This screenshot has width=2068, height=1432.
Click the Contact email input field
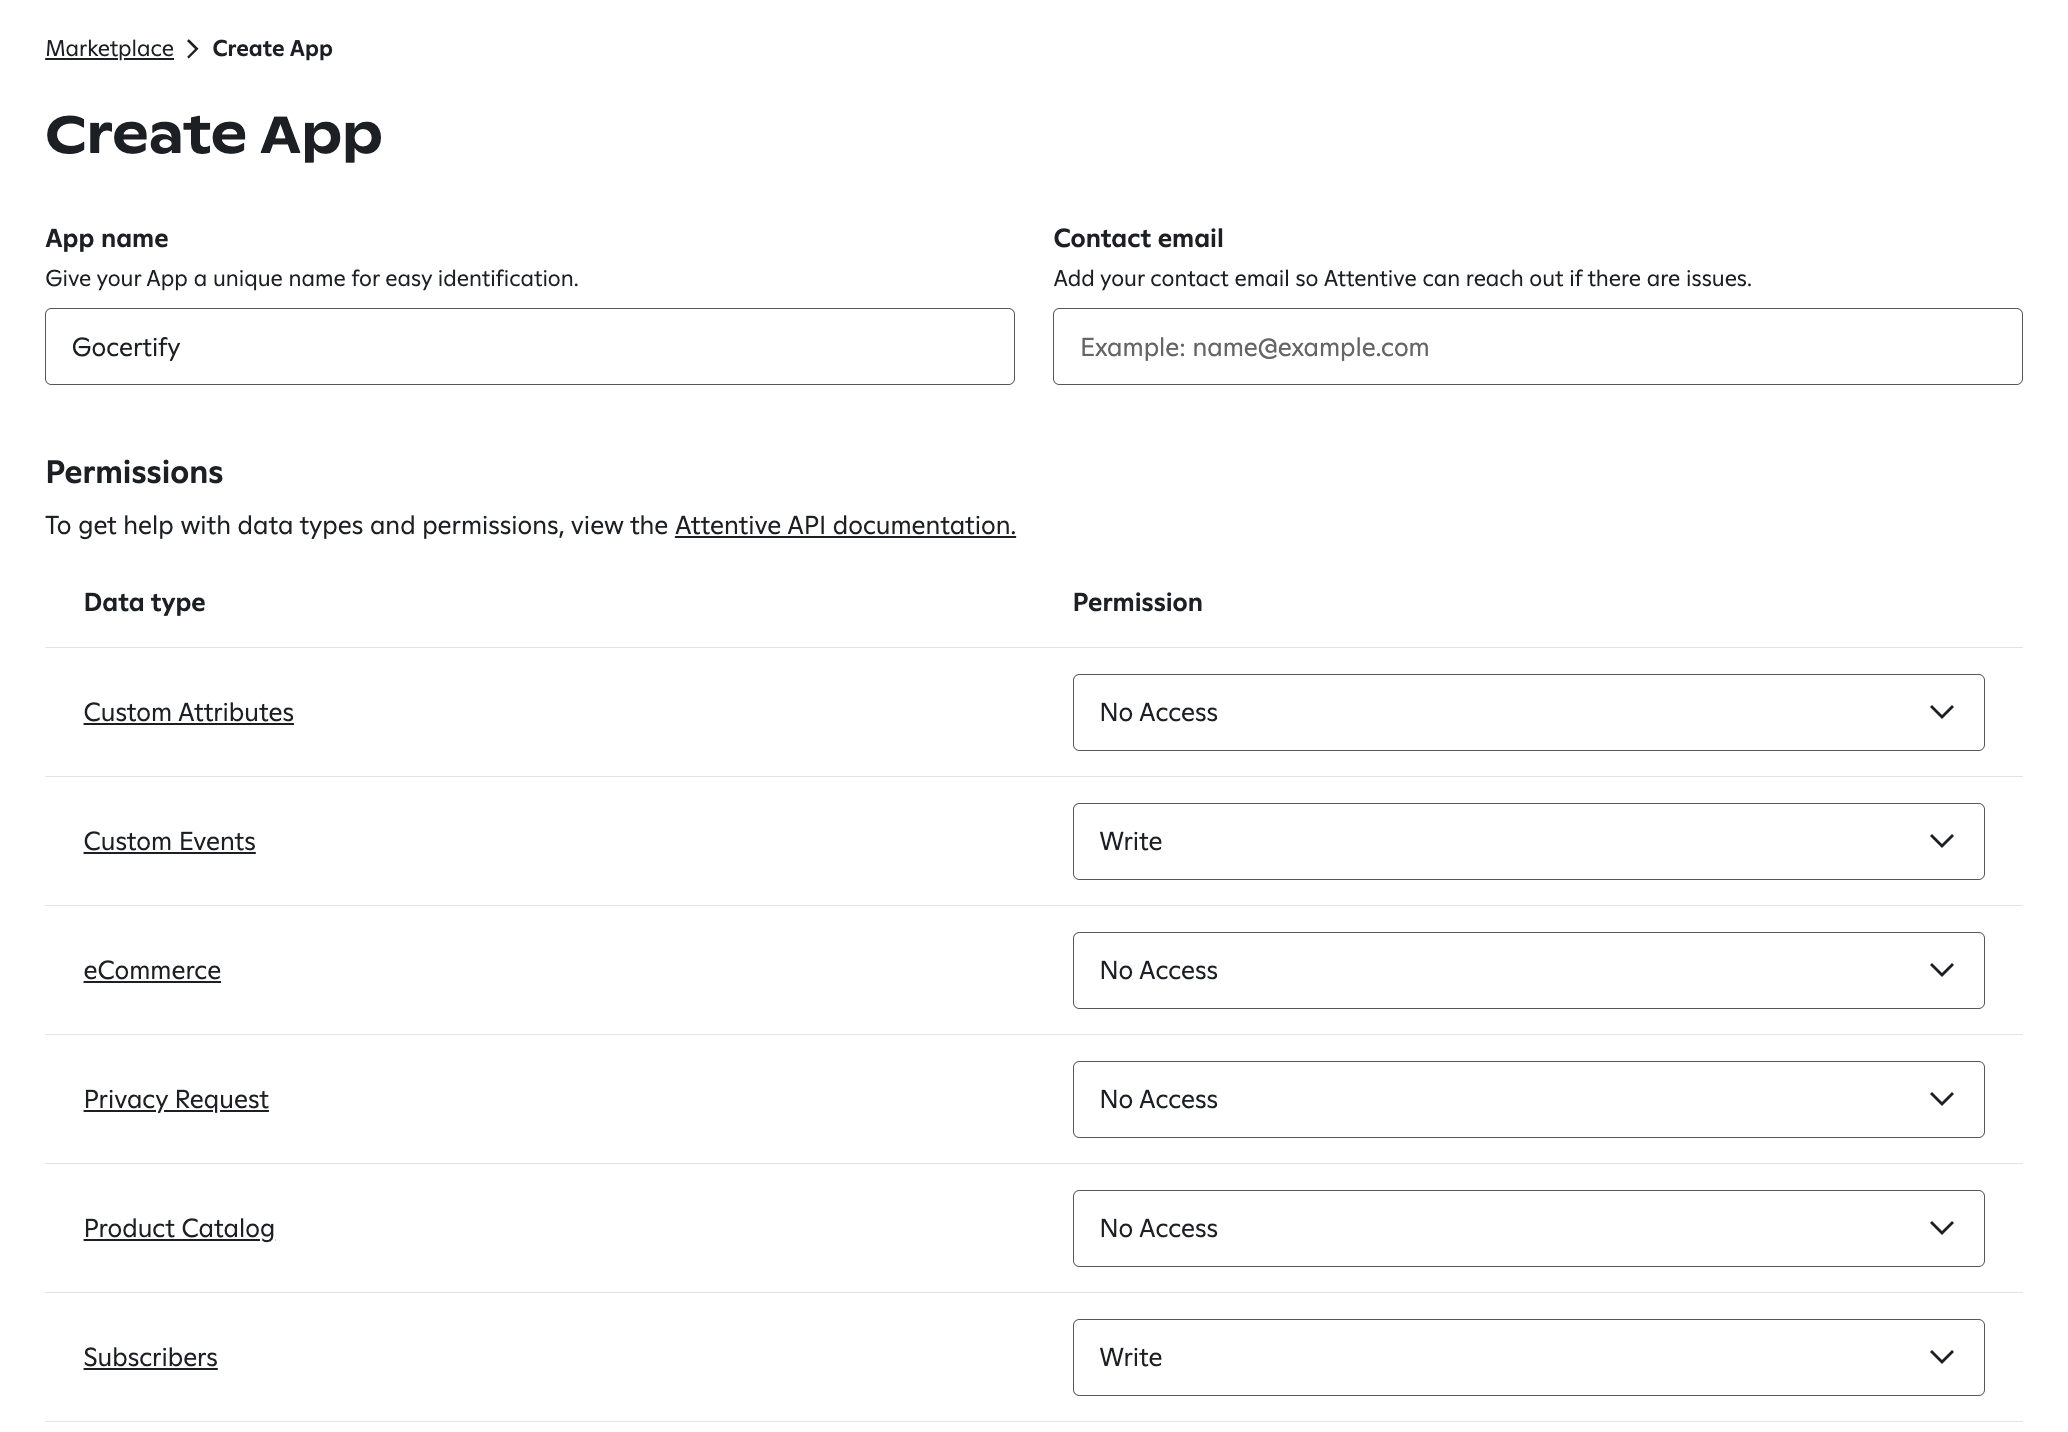pyautogui.click(x=1537, y=346)
